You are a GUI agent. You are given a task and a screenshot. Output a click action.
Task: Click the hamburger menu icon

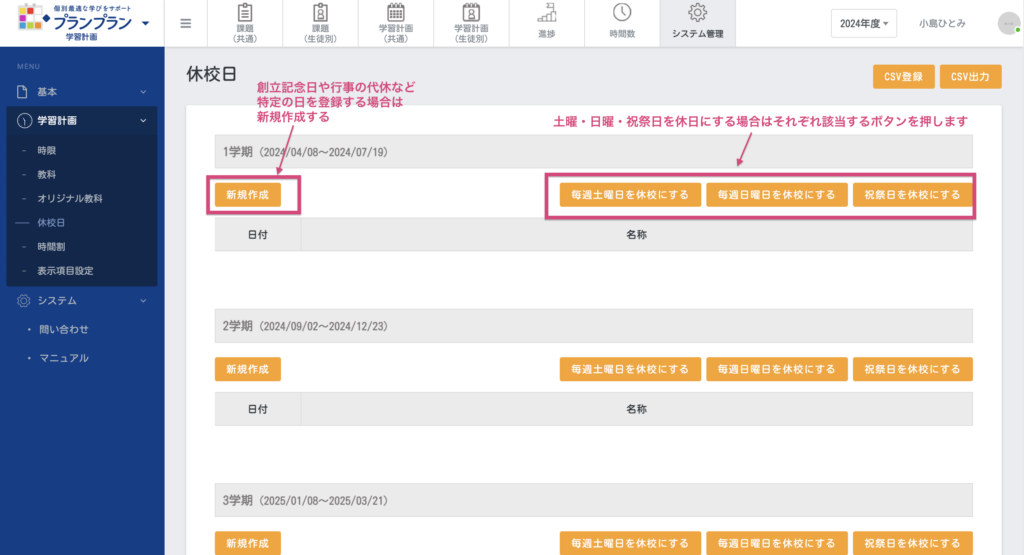pos(185,24)
